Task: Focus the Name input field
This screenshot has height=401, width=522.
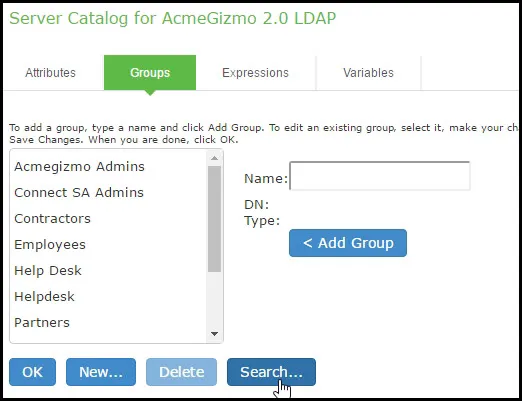Action: point(380,176)
